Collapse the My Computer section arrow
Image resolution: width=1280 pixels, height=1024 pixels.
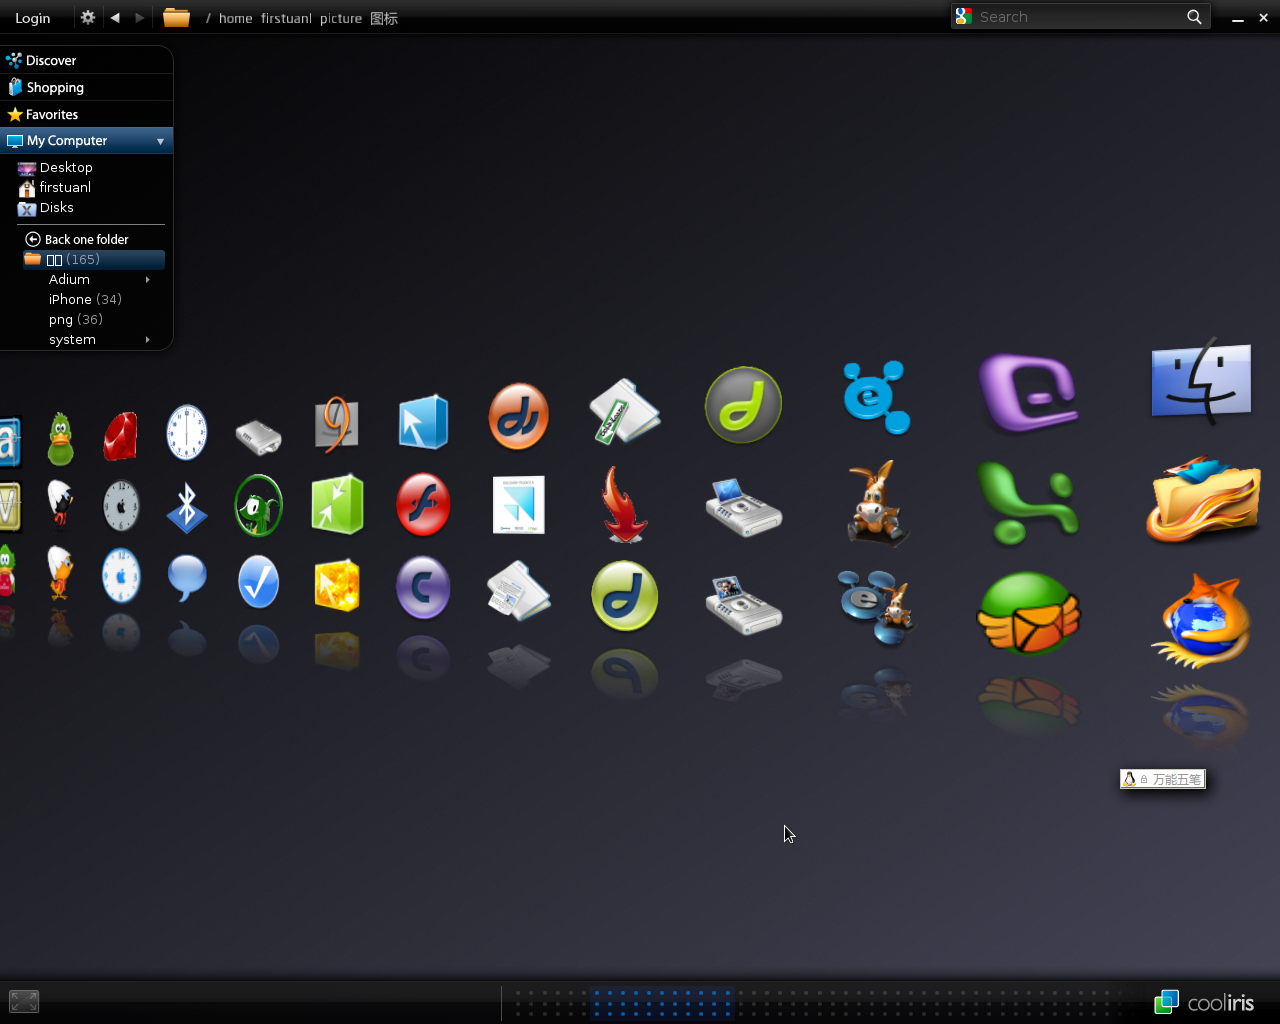tap(160, 141)
